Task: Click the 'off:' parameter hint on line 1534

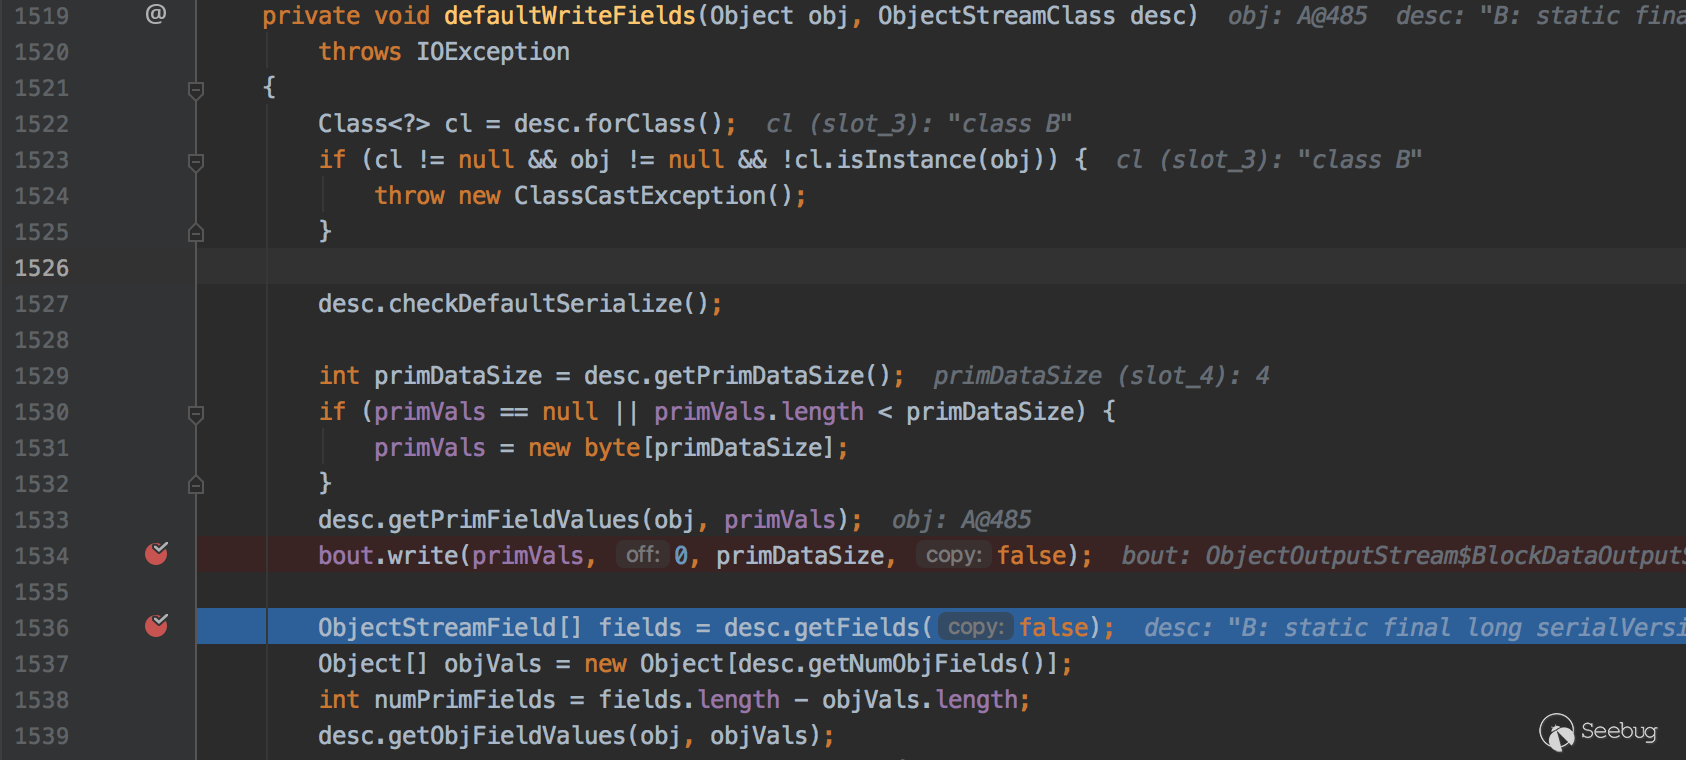Action: (x=642, y=555)
